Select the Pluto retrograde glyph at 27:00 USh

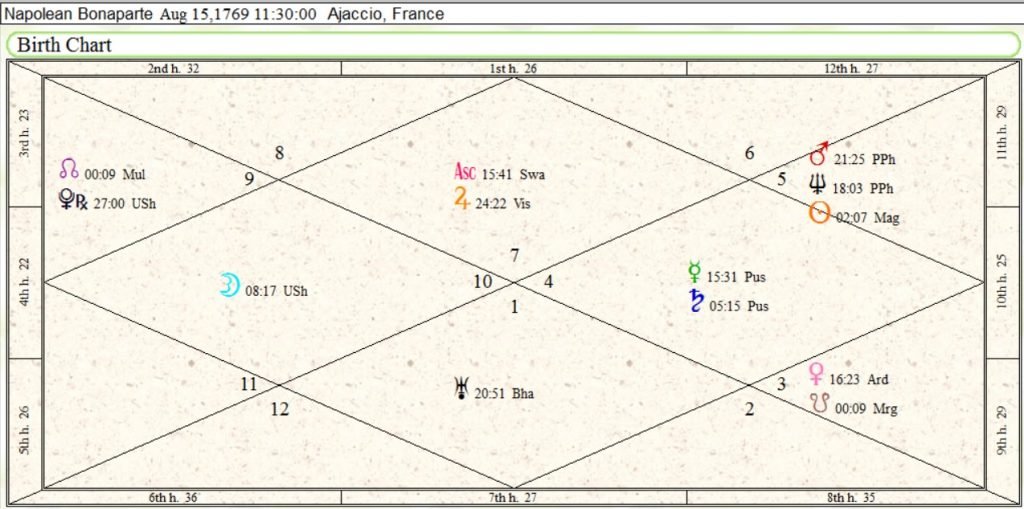click(x=73, y=199)
